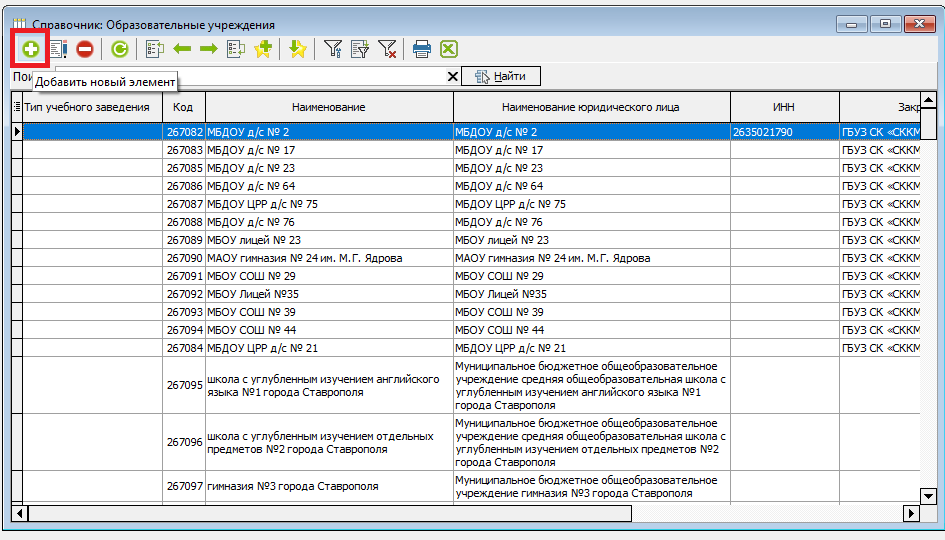Image resolution: width=945 pixels, height=540 pixels.
Task: Select legal name МБОУ СОШ № 44
Action: pos(591,330)
